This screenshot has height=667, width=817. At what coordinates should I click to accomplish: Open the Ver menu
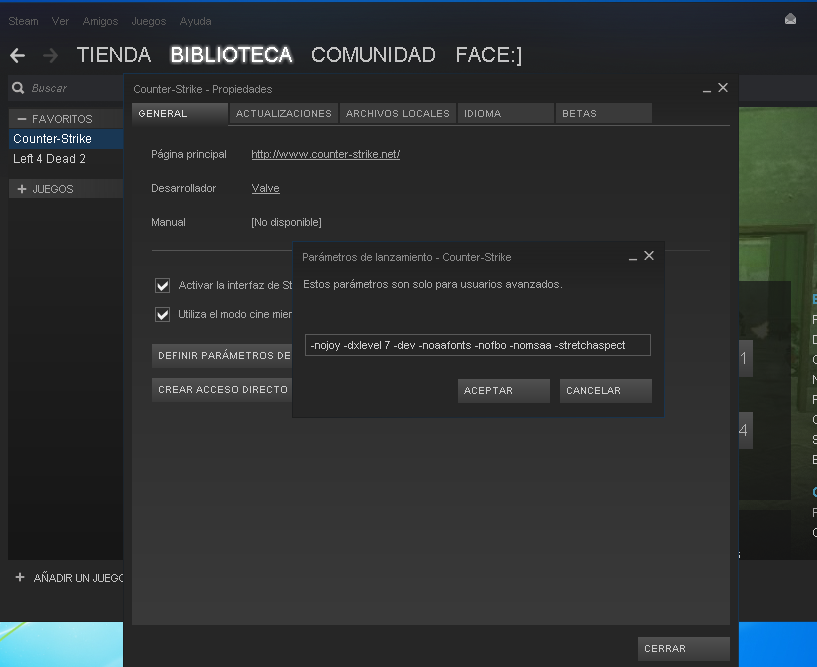(x=60, y=21)
